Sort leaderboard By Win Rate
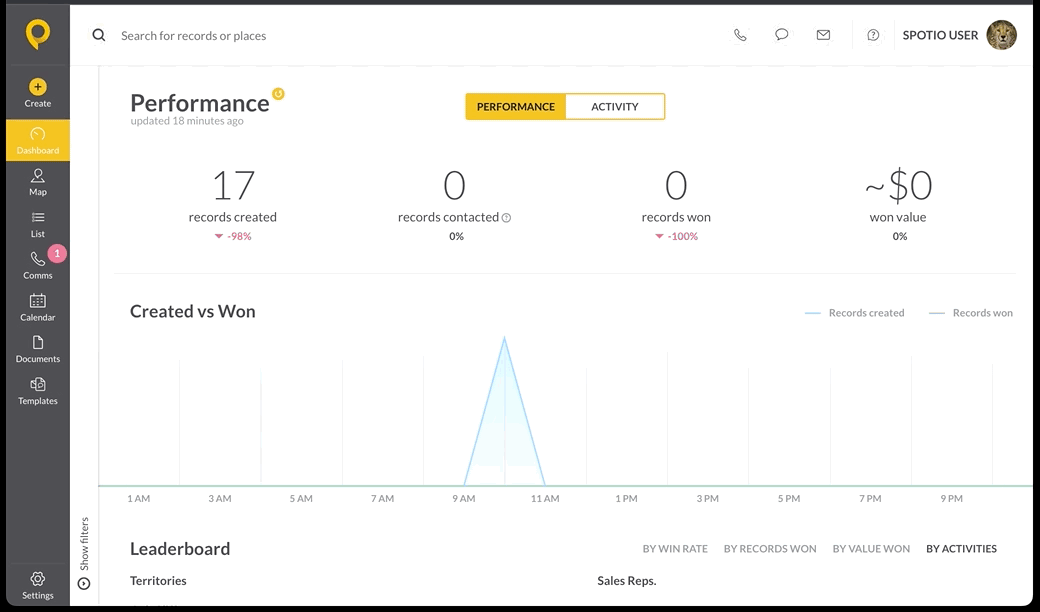Viewport: 1040px width, 612px height. [x=675, y=549]
